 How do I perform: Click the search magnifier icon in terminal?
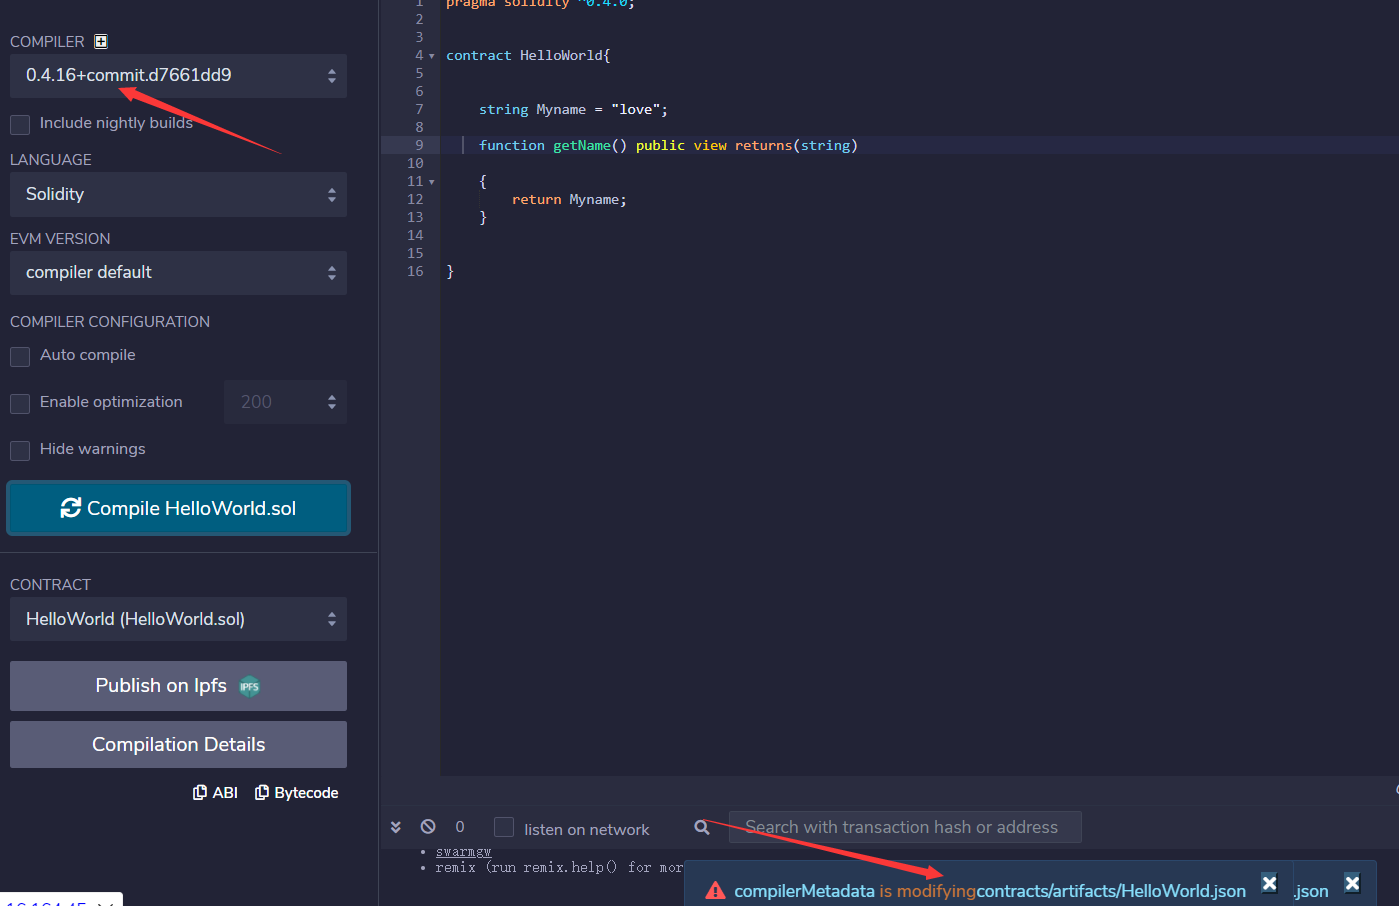coord(702,826)
